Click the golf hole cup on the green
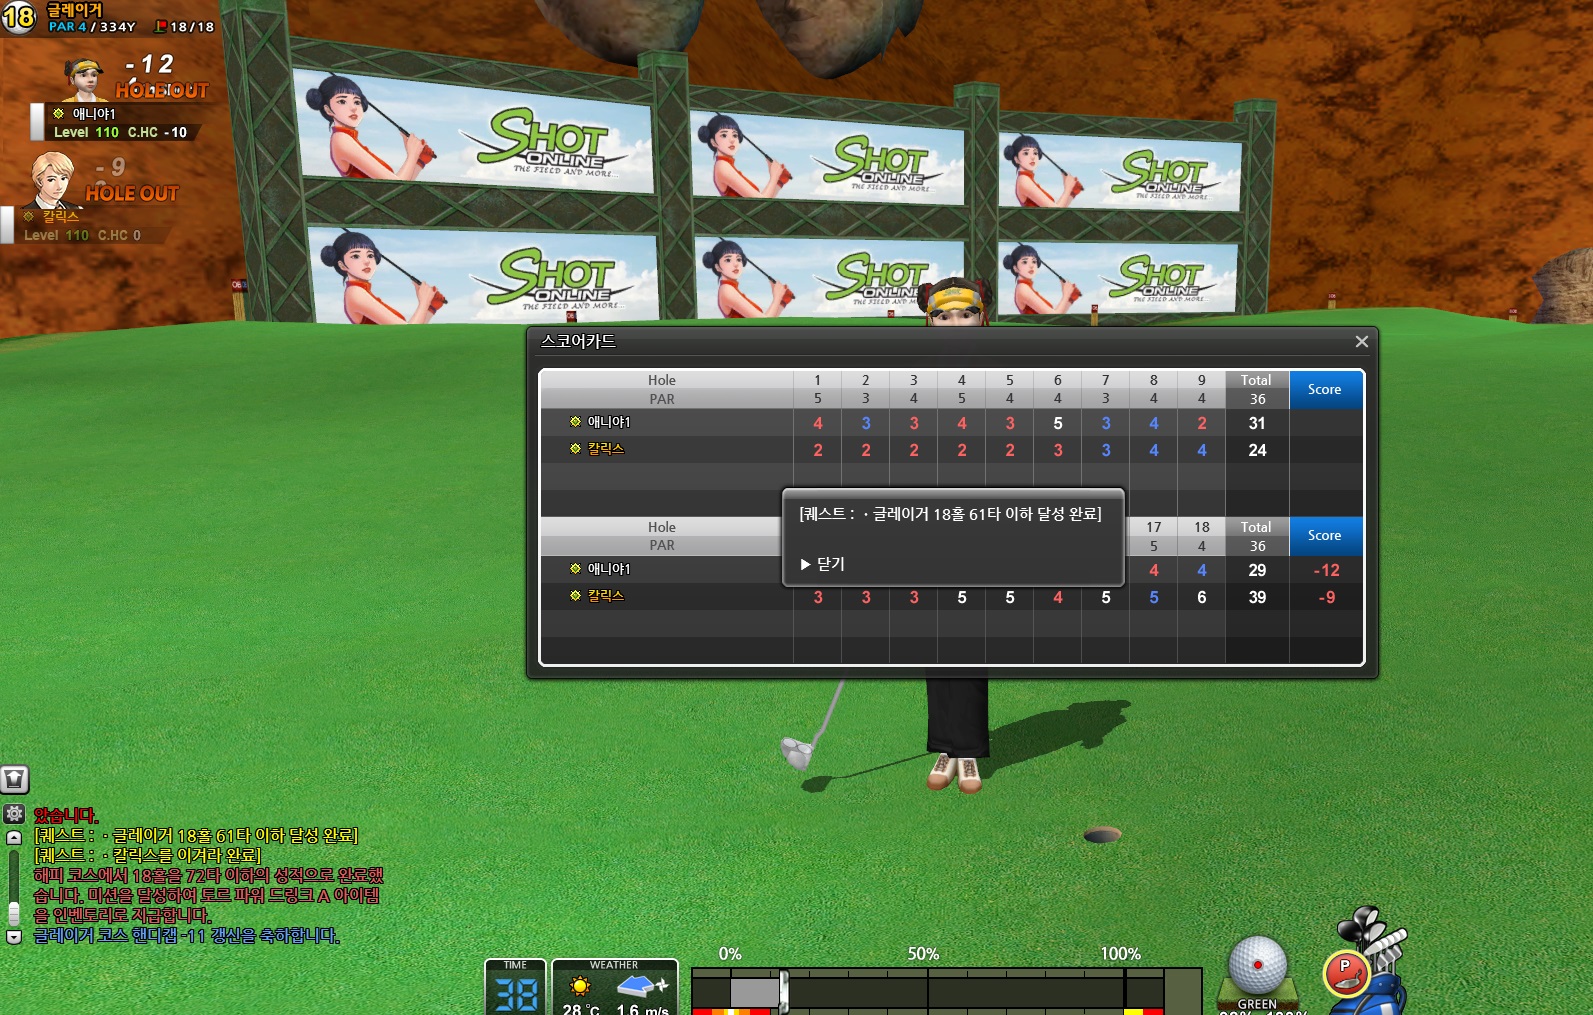Screen dimensions: 1593x1015 tap(1102, 835)
